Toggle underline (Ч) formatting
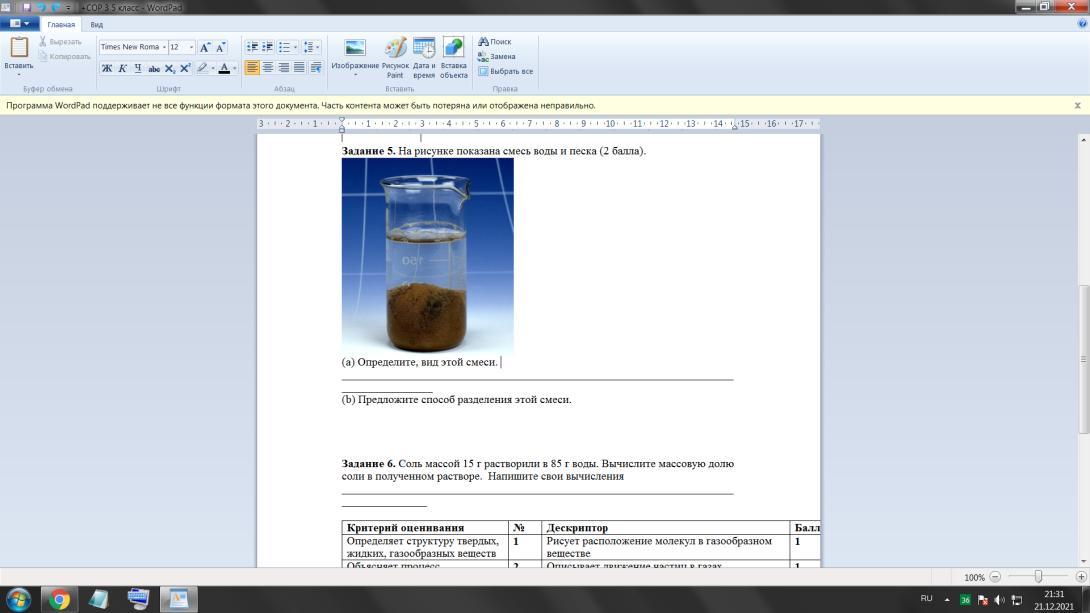Viewport: 1090px width, 613px height. [138, 68]
